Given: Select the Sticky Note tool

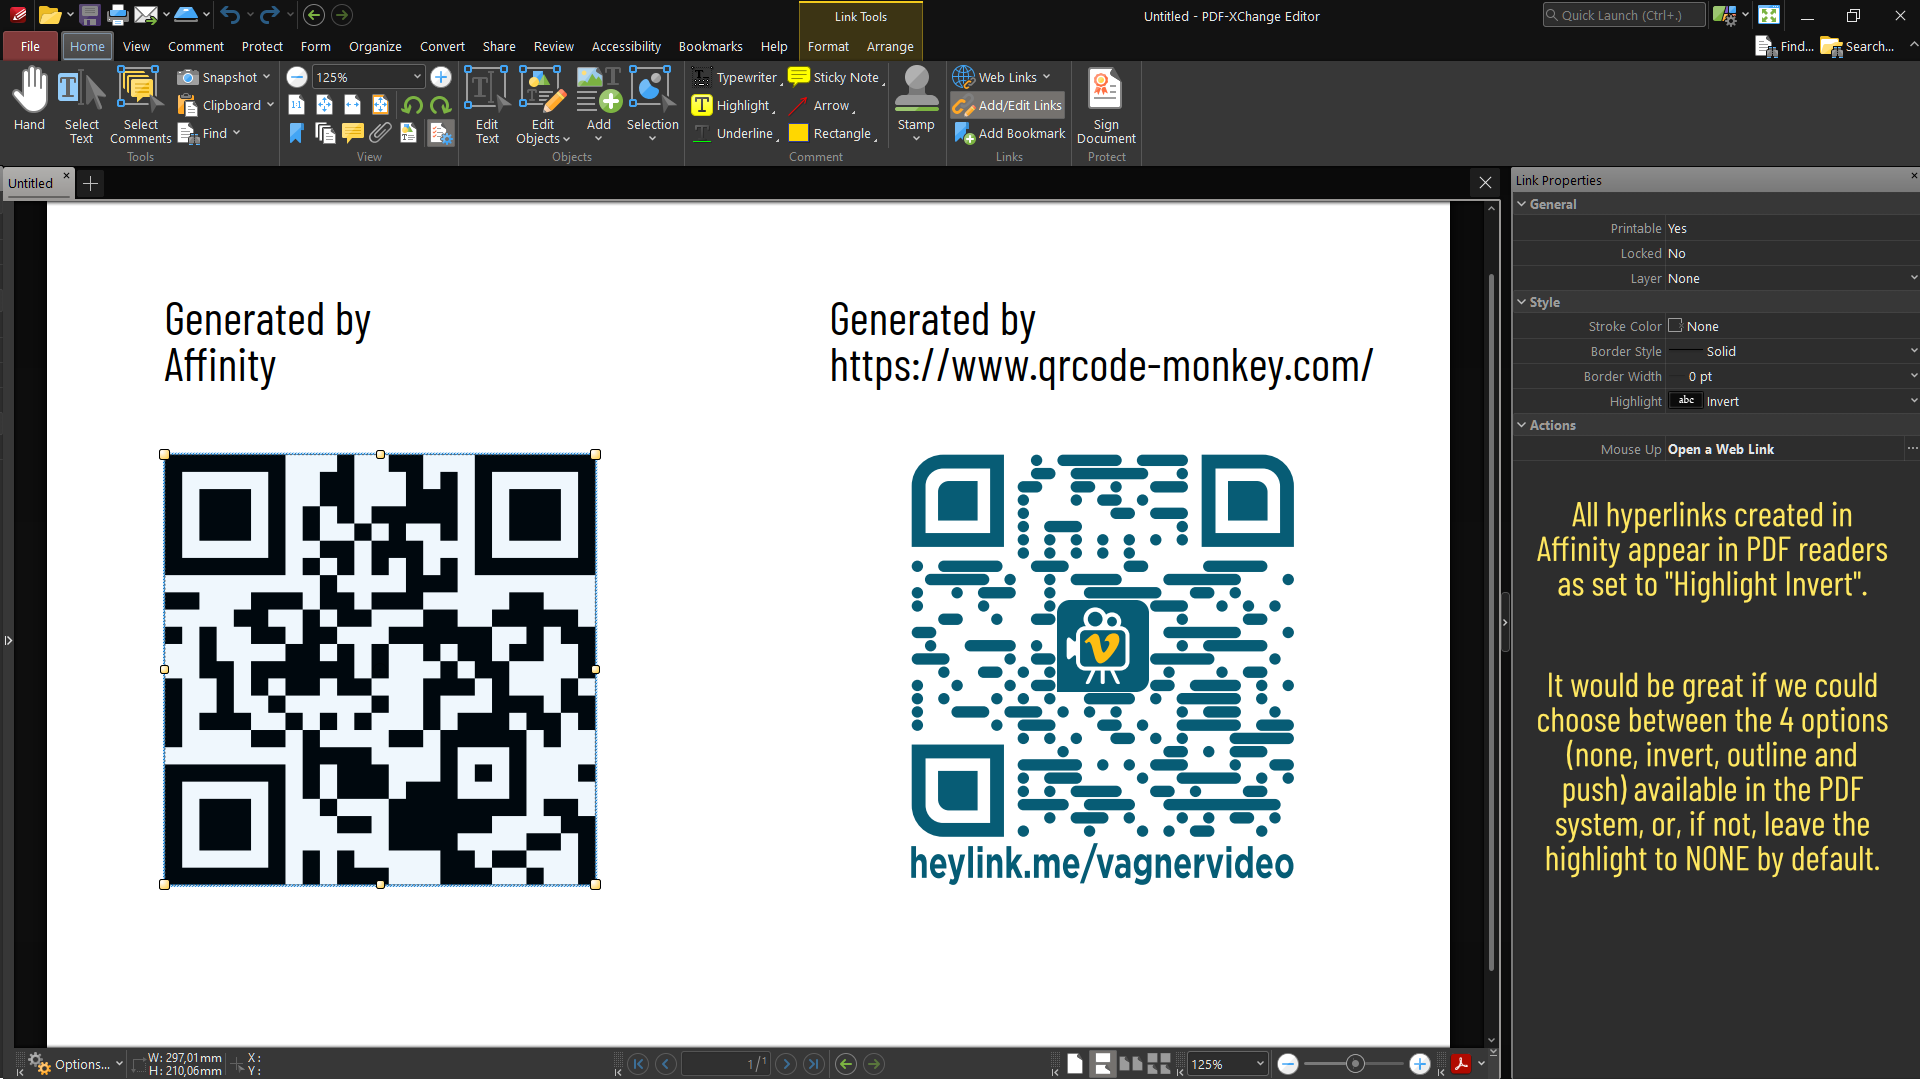Looking at the screenshot, I should 836,77.
